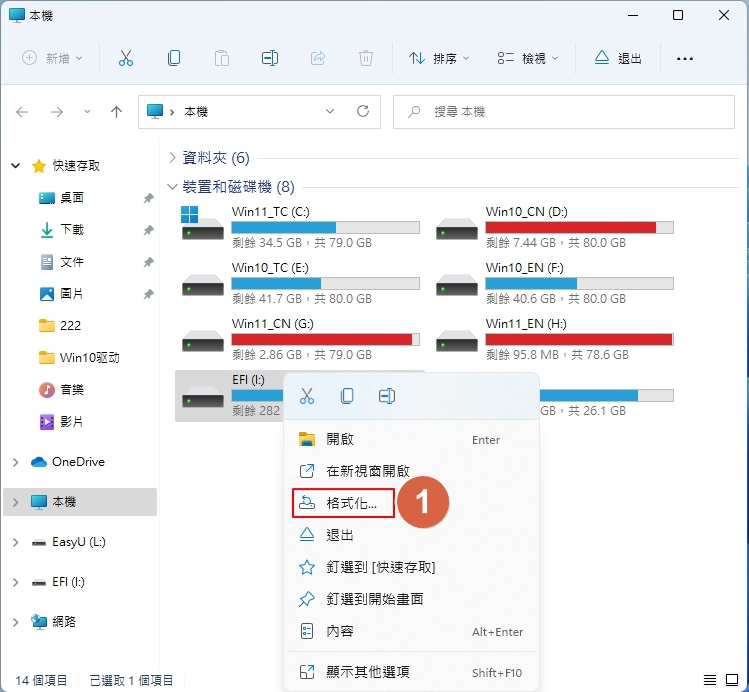Go up one folder level arrow

click(x=116, y=112)
